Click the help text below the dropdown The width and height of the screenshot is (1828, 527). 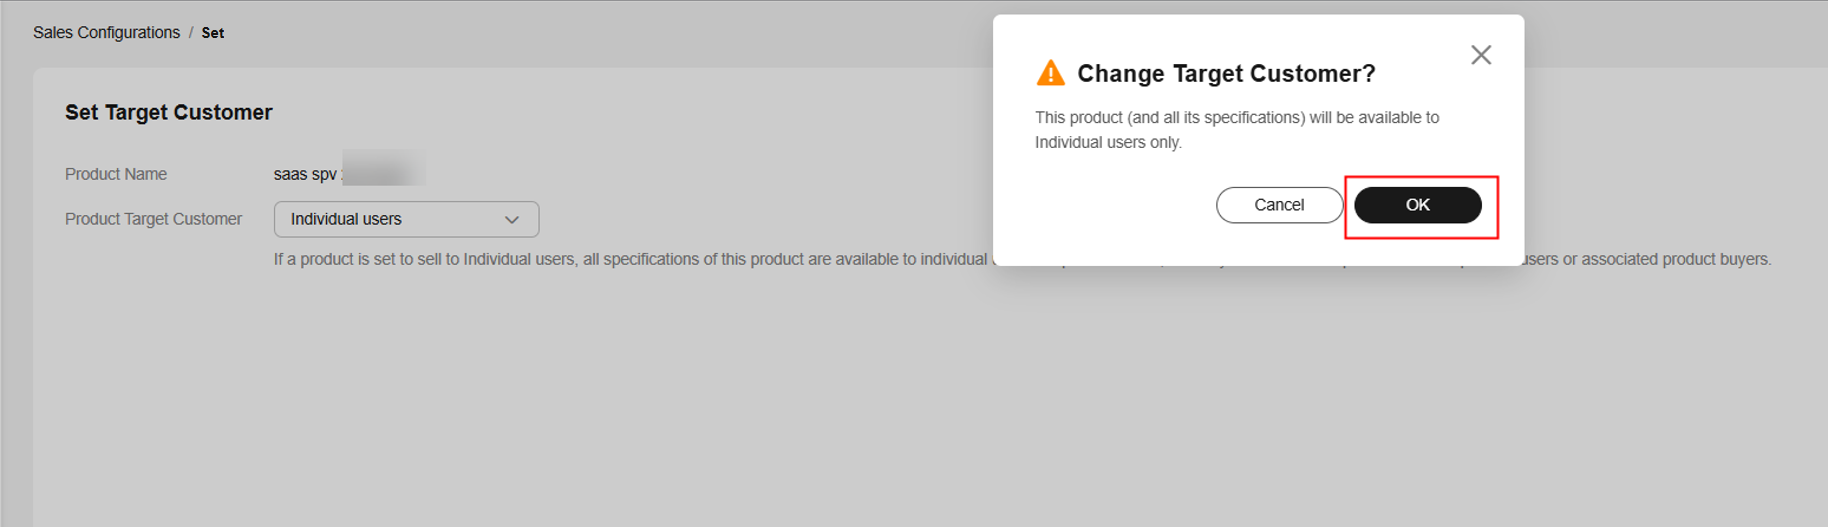click(x=630, y=259)
